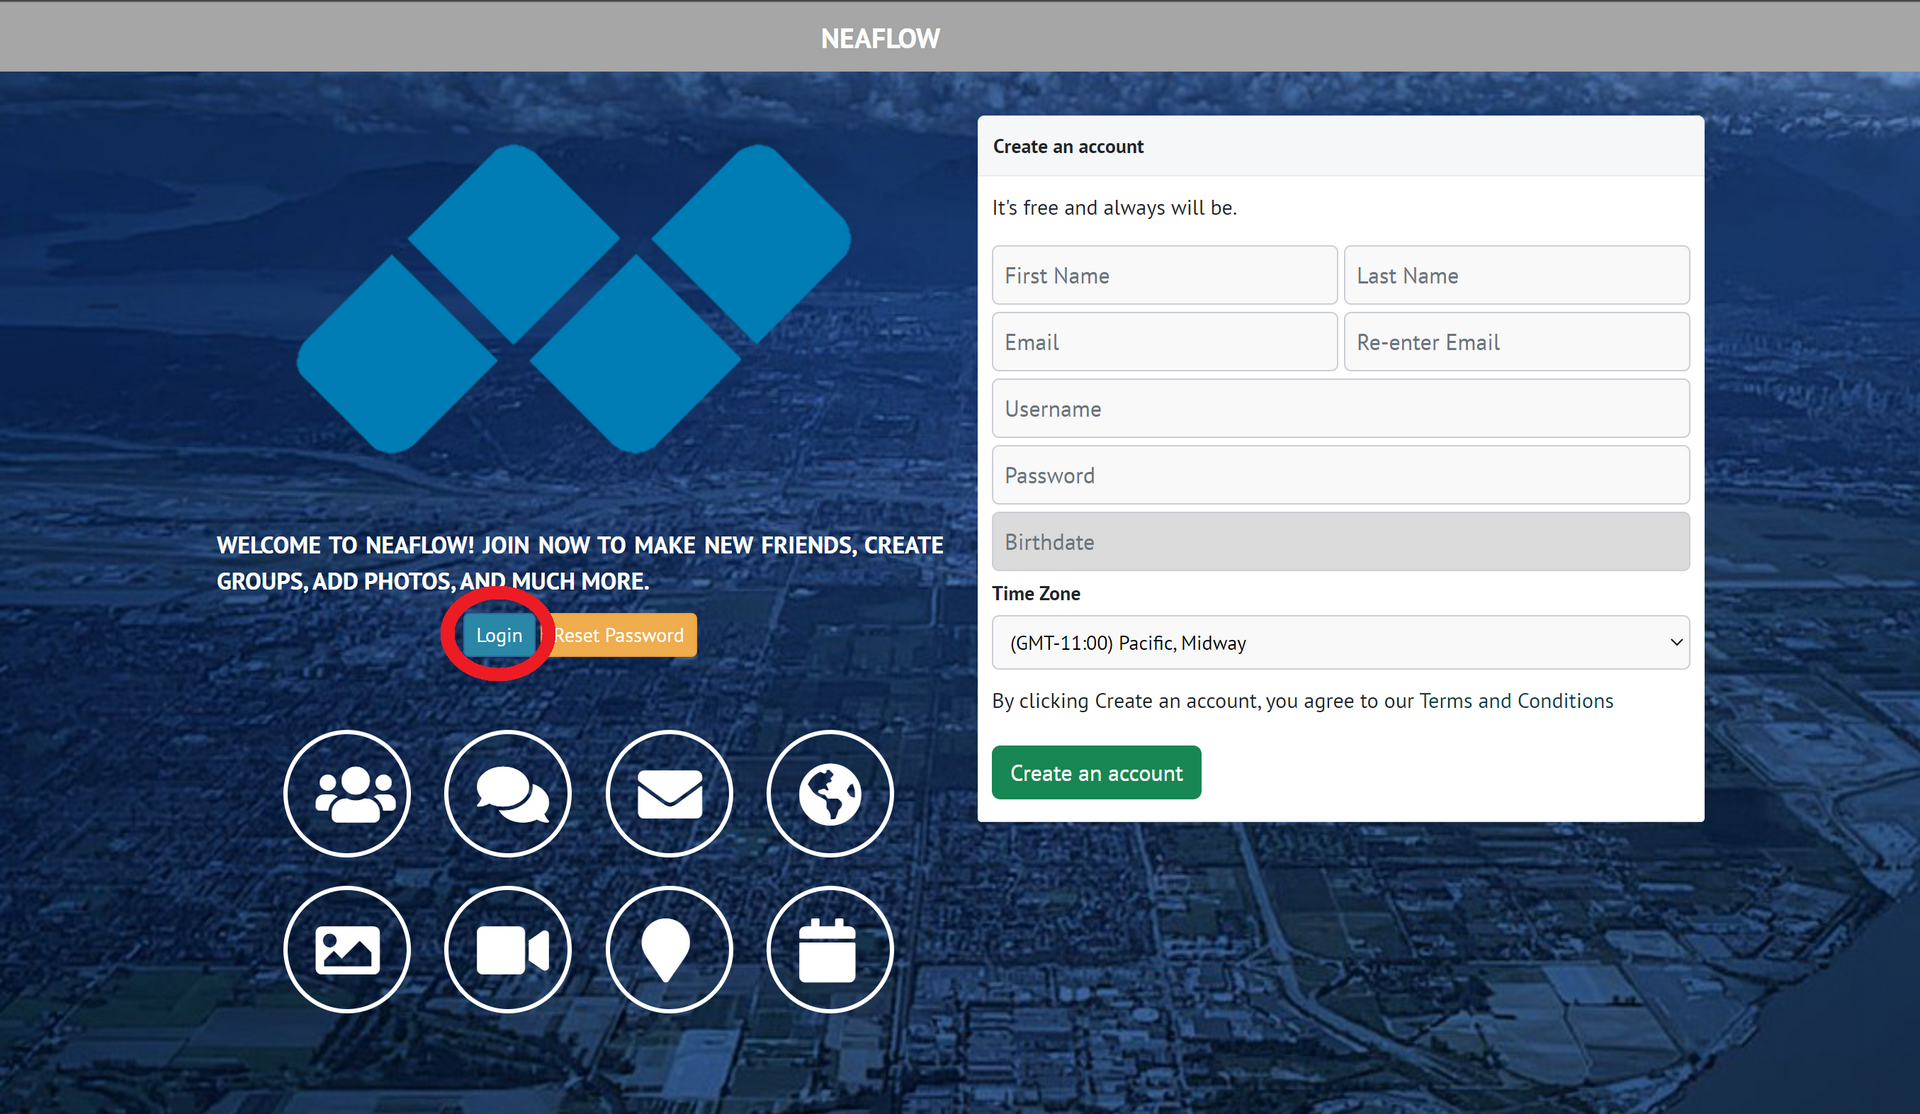
Task: Click the friends group icon circle
Action: pos(347,794)
